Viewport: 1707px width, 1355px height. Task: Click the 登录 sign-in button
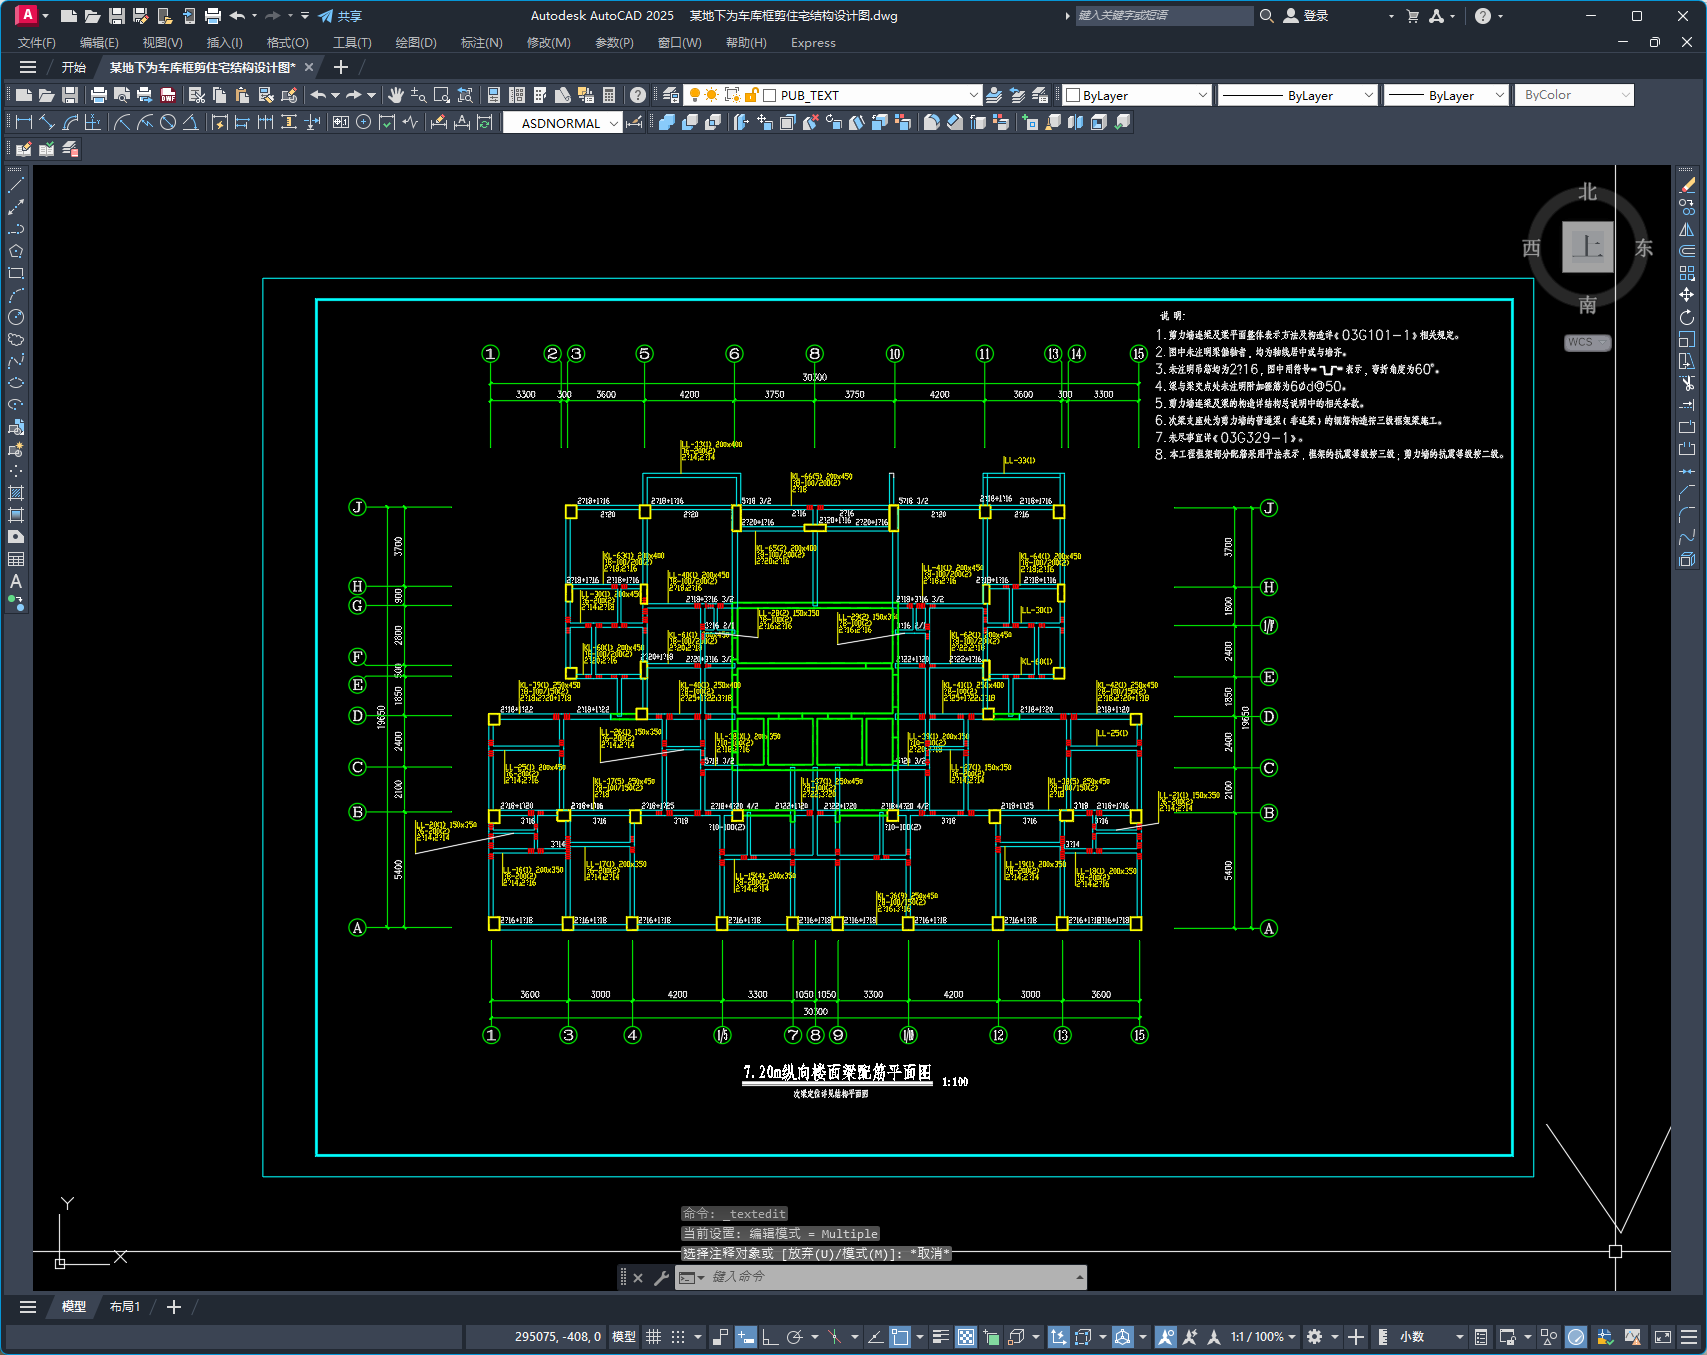click(x=1306, y=15)
